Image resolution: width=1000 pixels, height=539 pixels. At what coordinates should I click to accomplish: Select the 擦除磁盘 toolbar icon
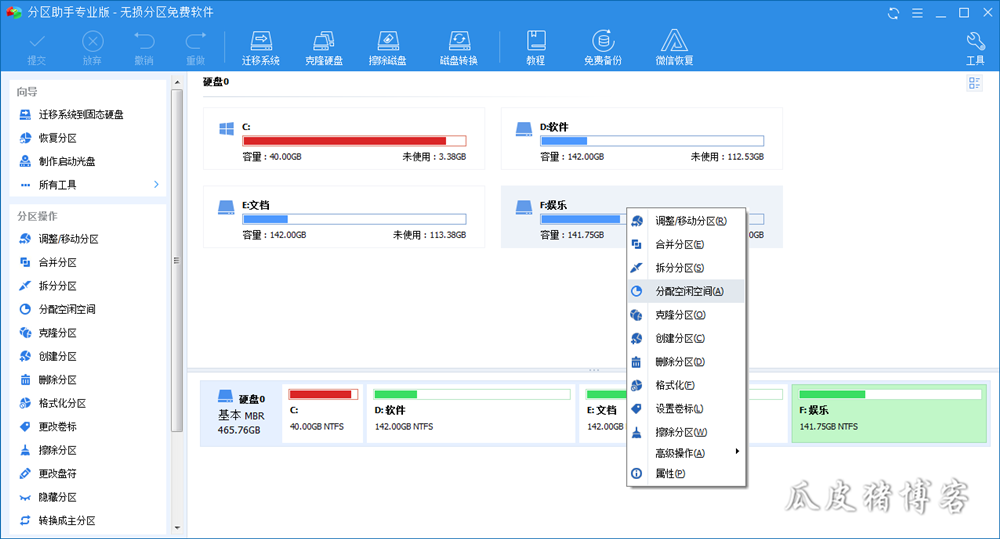388,47
